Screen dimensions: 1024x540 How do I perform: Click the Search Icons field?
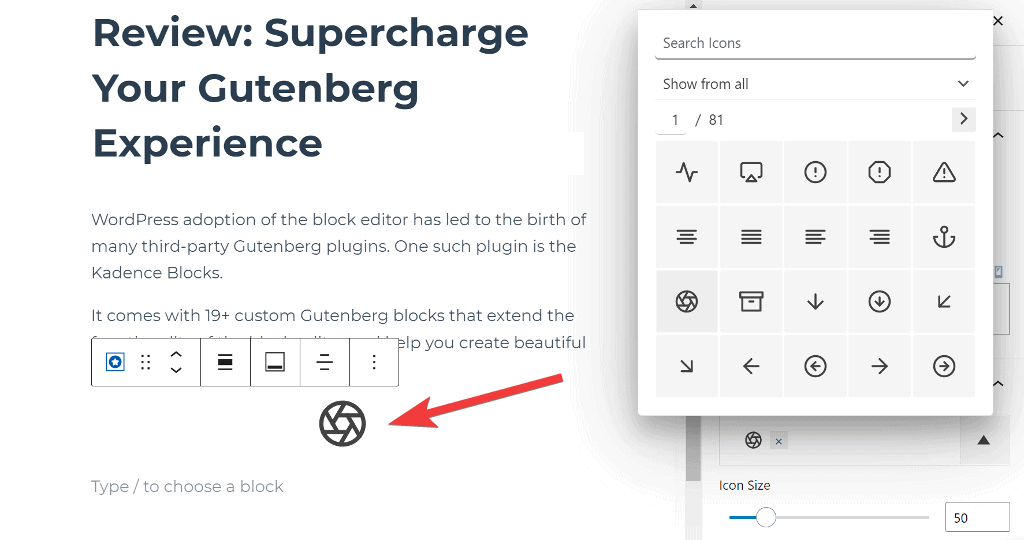click(816, 43)
